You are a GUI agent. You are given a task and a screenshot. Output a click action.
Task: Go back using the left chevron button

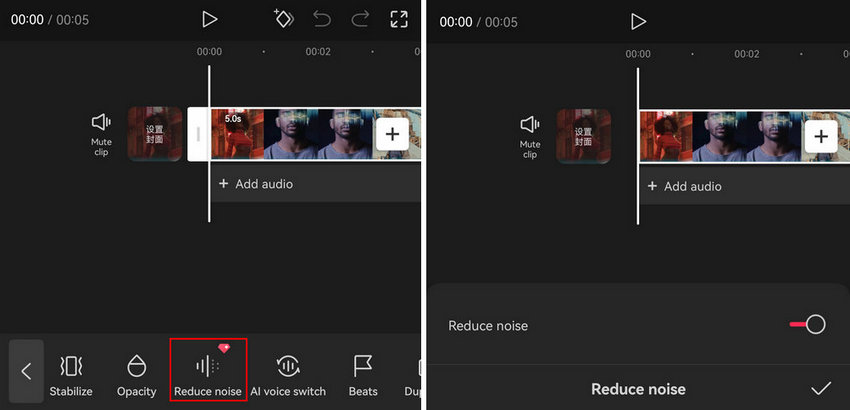click(26, 371)
